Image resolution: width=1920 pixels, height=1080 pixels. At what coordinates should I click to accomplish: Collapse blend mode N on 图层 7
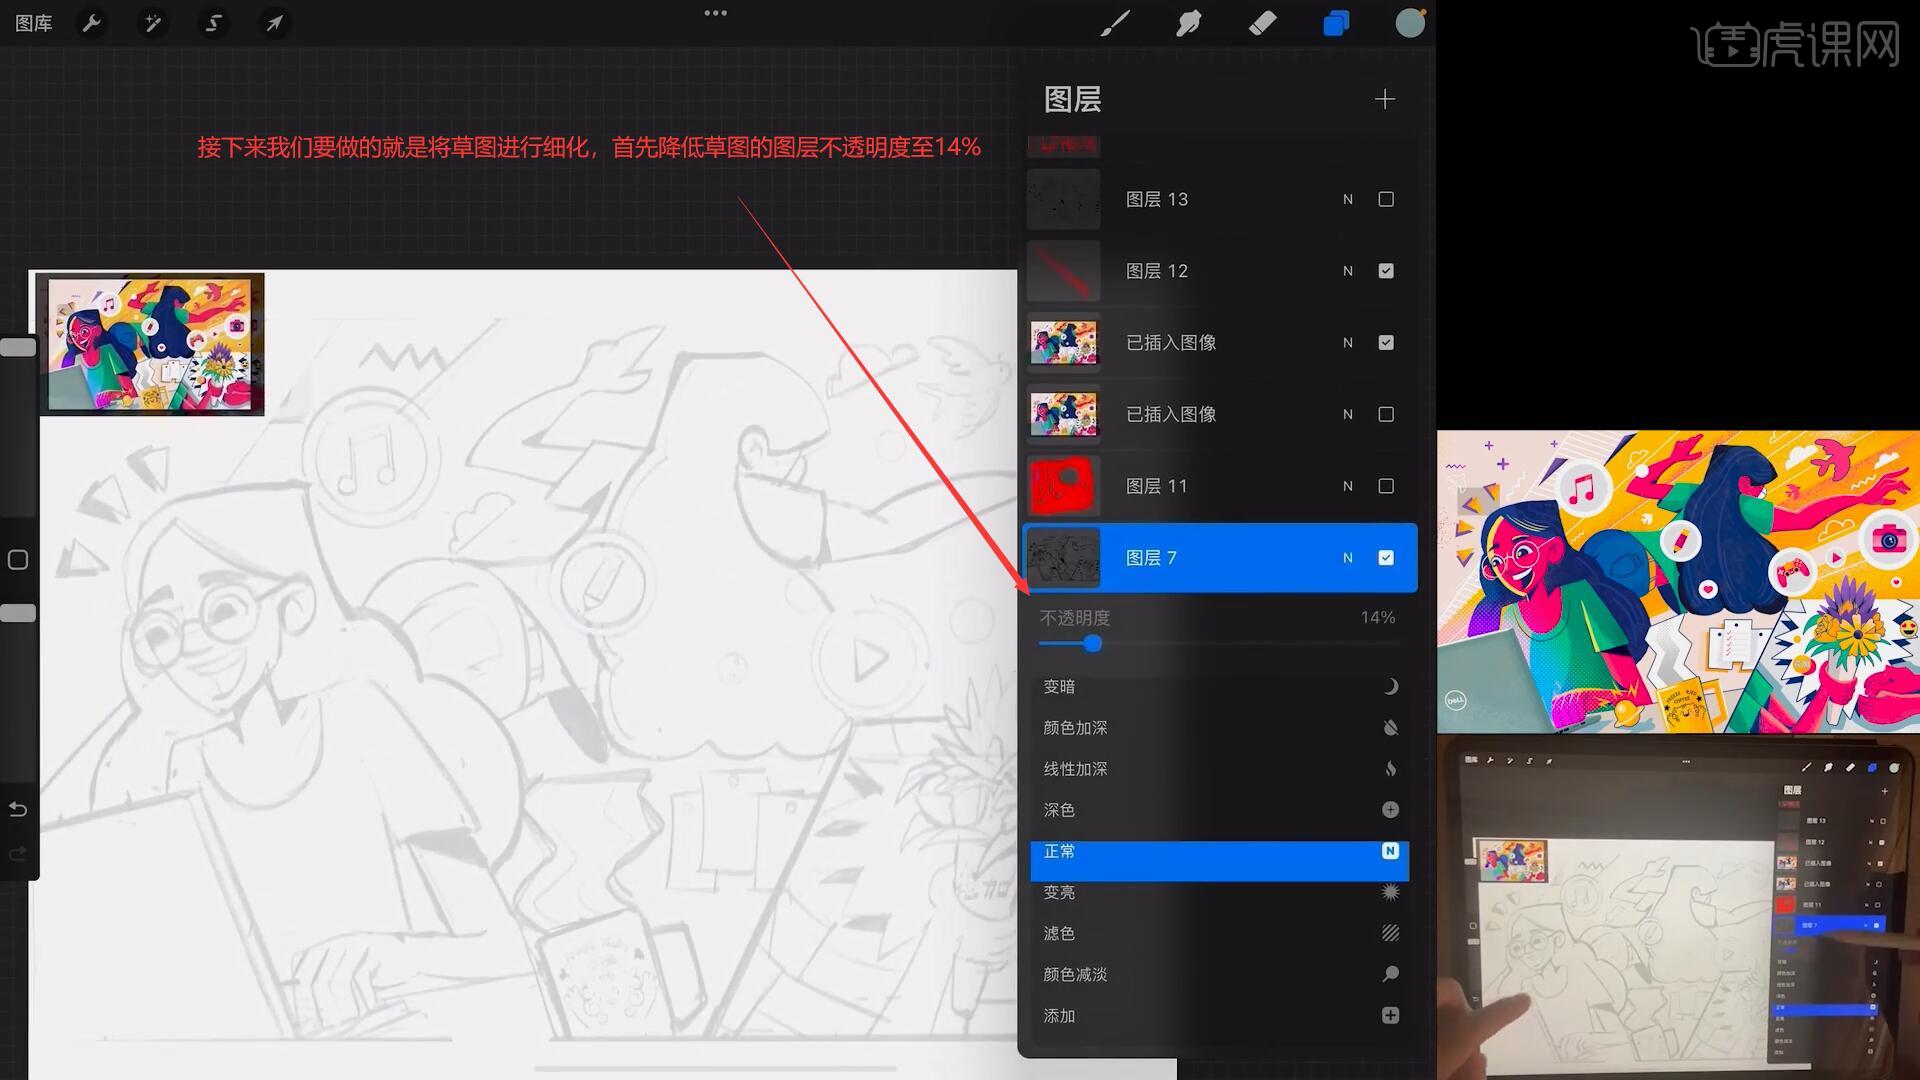[1348, 558]
